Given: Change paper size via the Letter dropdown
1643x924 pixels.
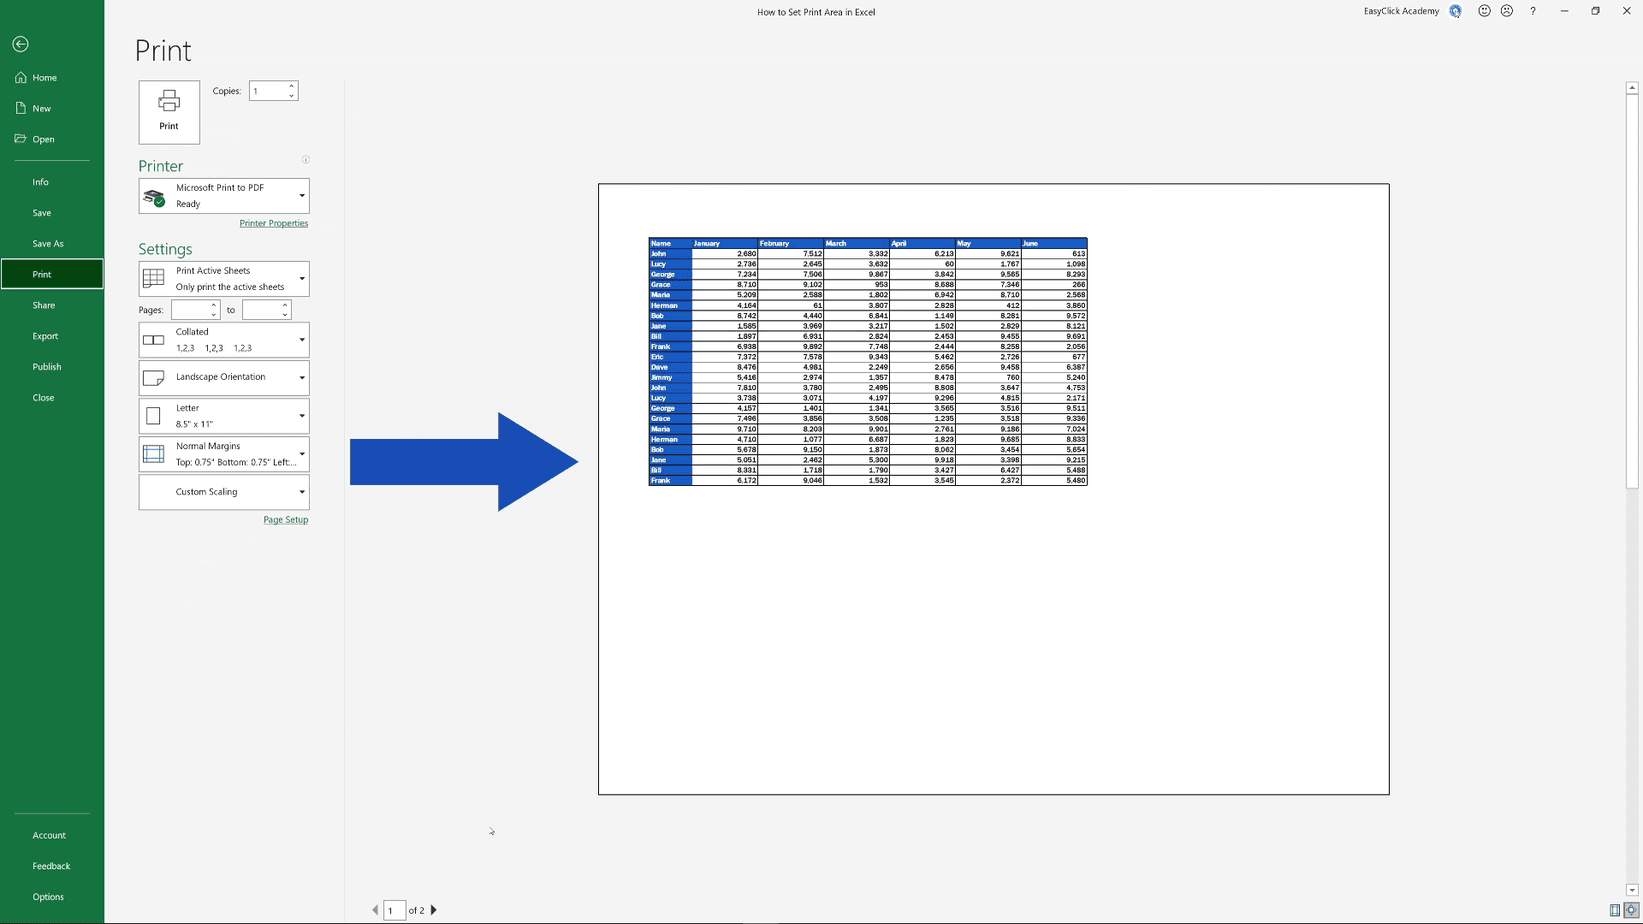Looking at the screenshot, I should tap(302, 415).
